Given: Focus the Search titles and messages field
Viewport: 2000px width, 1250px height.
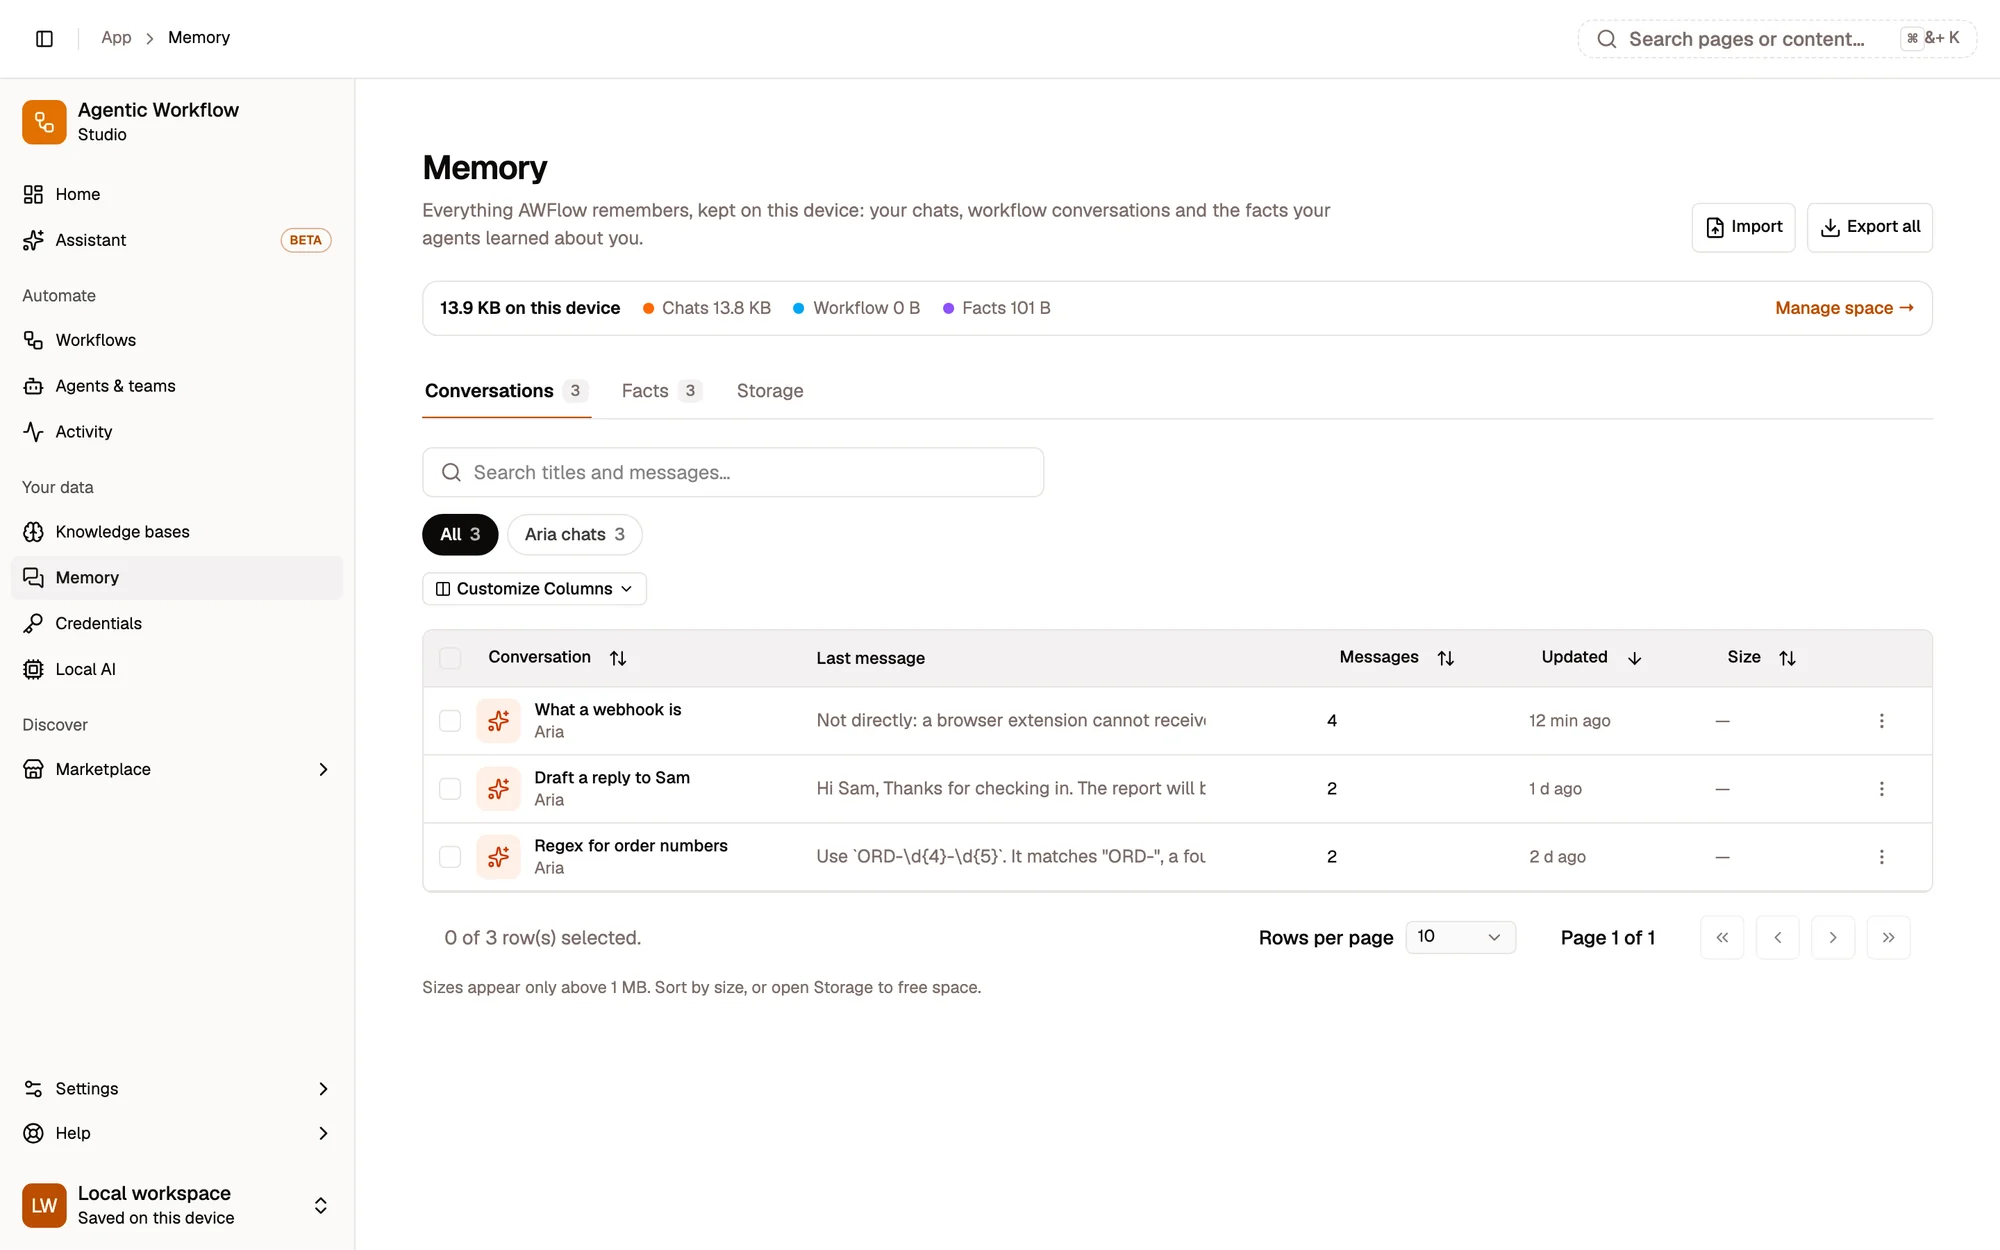Looking at the screenshot, I should [733, 472].
